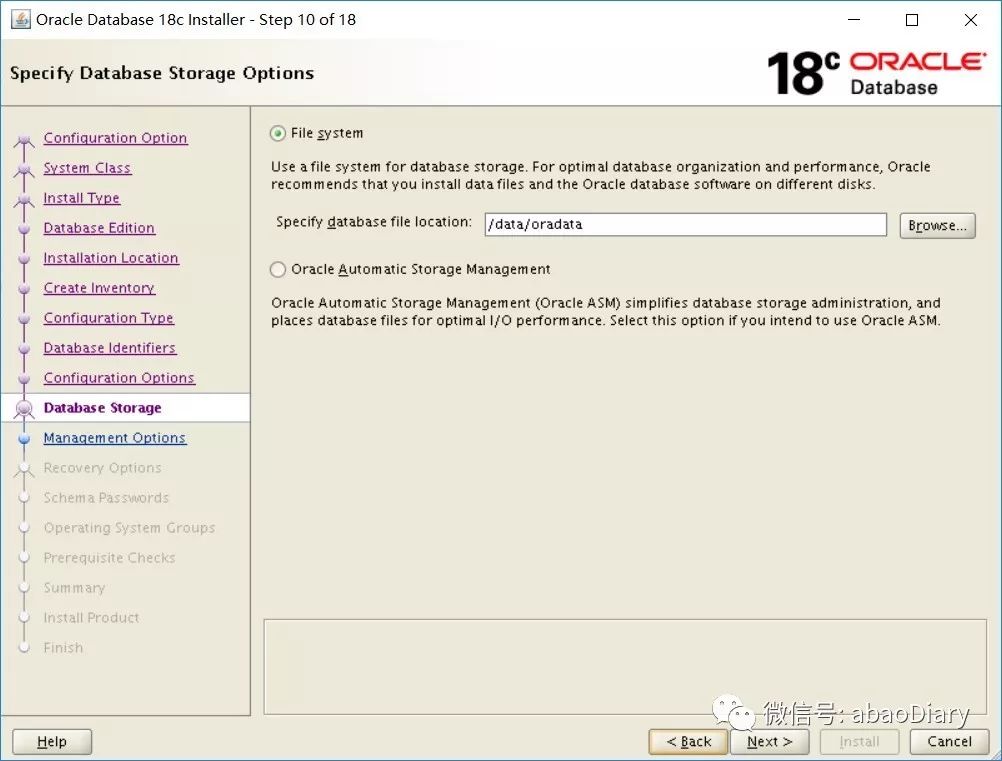Close the Oracle installer window

[x=971, y=20]
